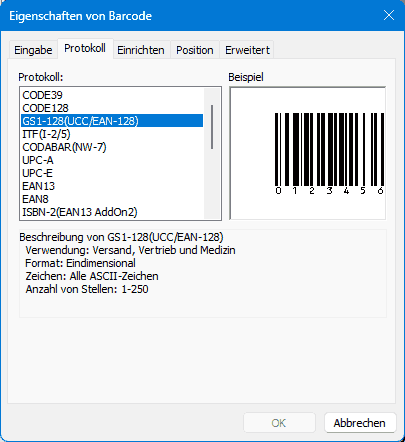Viewport: 405px width, 442px height.
Task: Pick EAN13 from the list
Action: pos(112,186)
